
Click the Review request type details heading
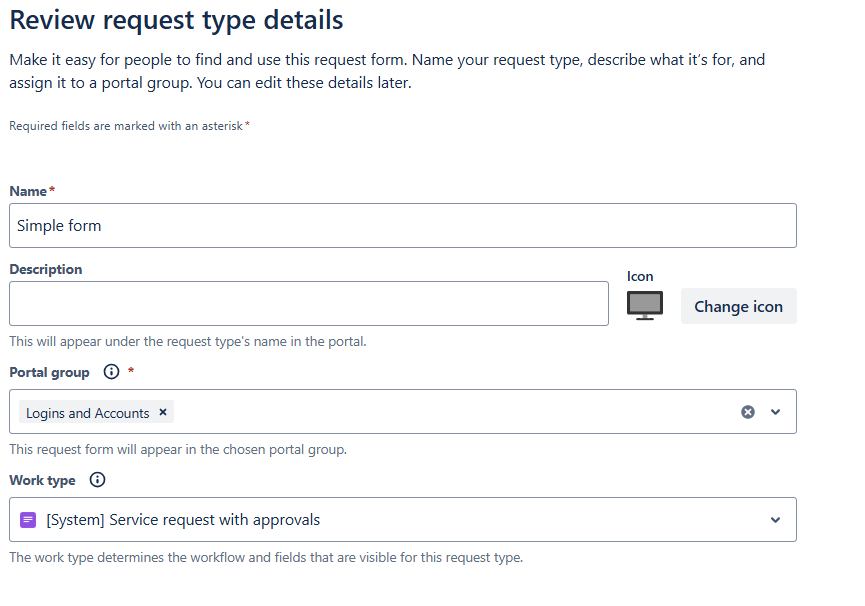(177, 20)
